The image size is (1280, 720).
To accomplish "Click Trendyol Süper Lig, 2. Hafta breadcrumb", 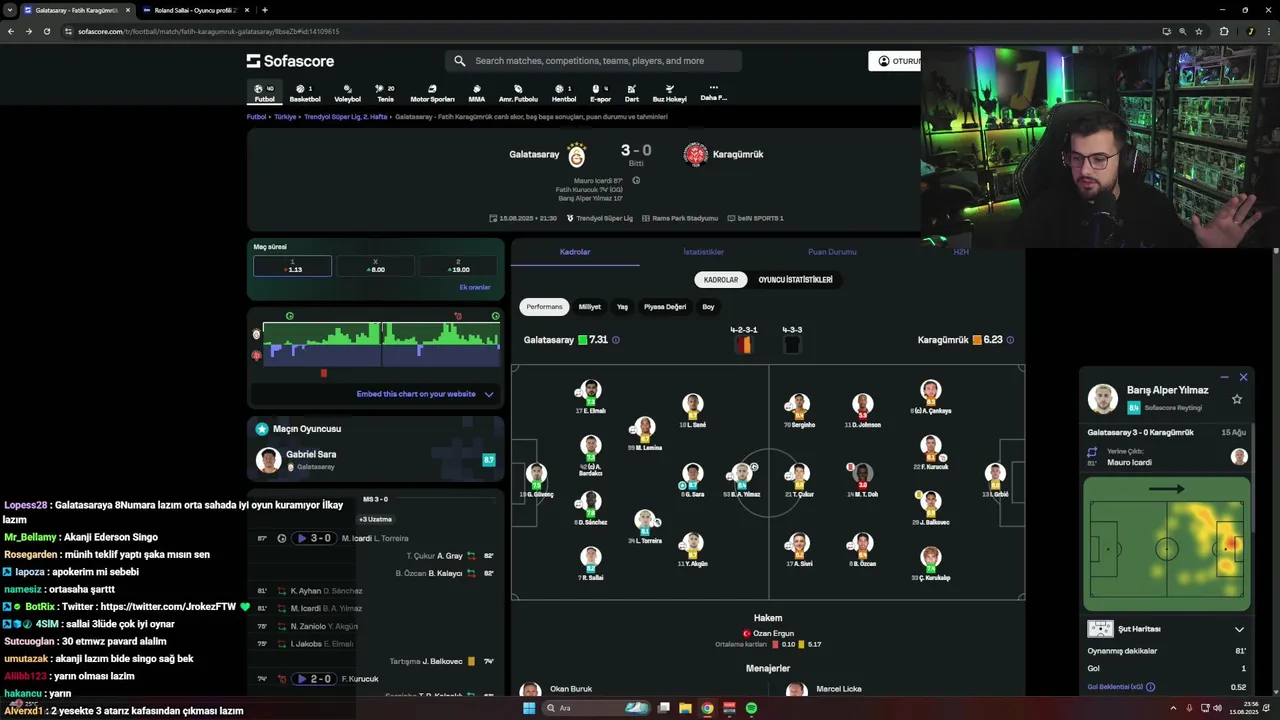I will pyautogui.click(x=345, y=117).
